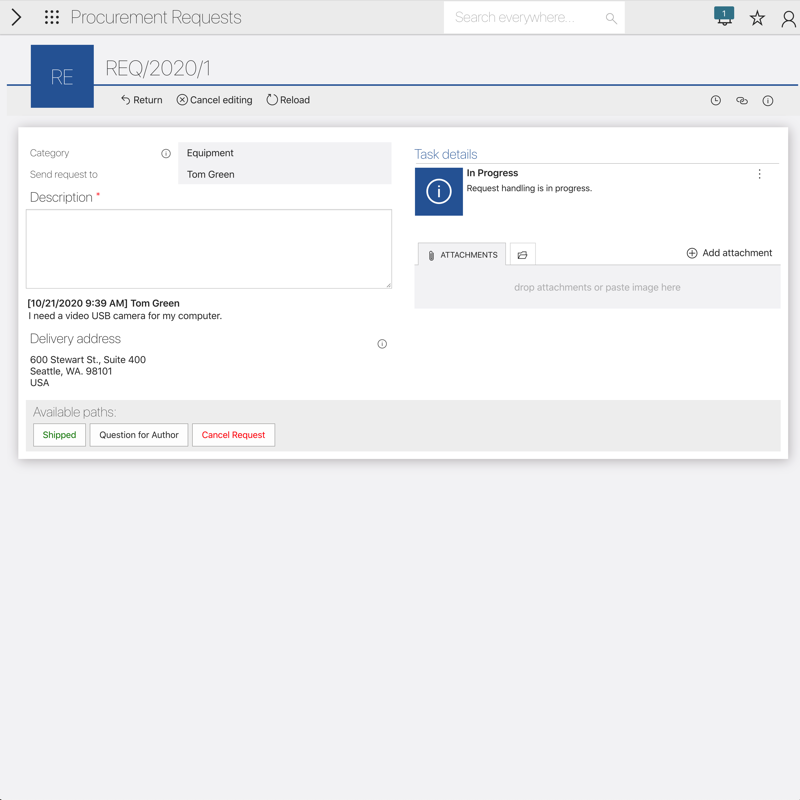Image resolution: width=800 pixels, height=800 pixels.
Task: Click the Question for Author button
Action: [139, 435]
